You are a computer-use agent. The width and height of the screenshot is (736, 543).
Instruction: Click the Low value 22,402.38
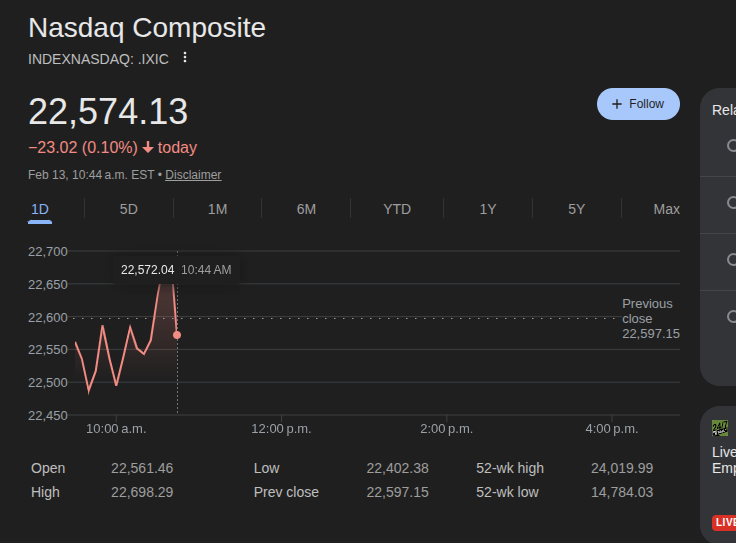pyautogui.click(x=397, y=468)
